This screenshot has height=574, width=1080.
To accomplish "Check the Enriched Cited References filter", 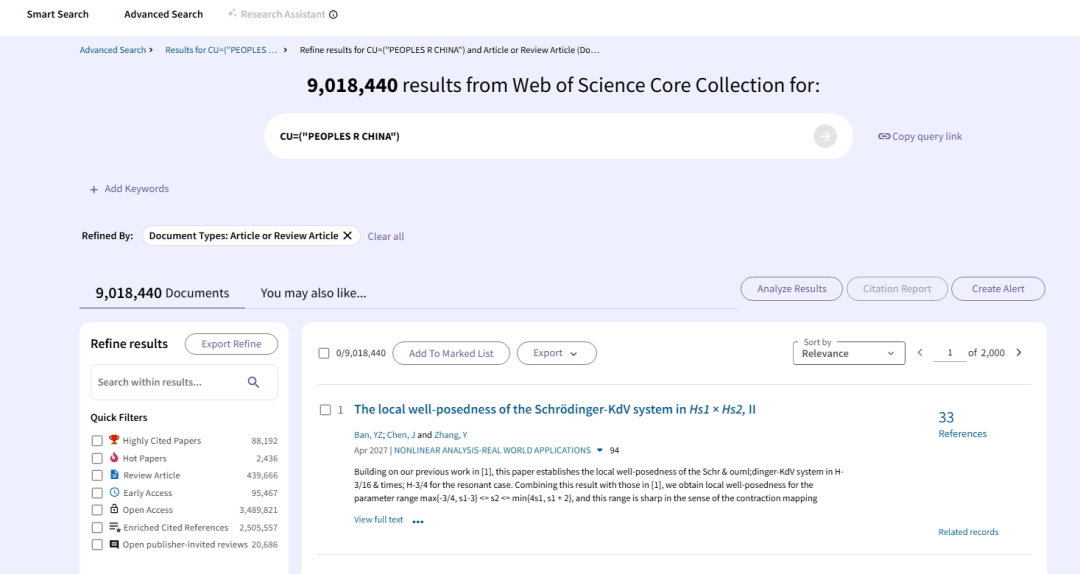I will point(97,527).
